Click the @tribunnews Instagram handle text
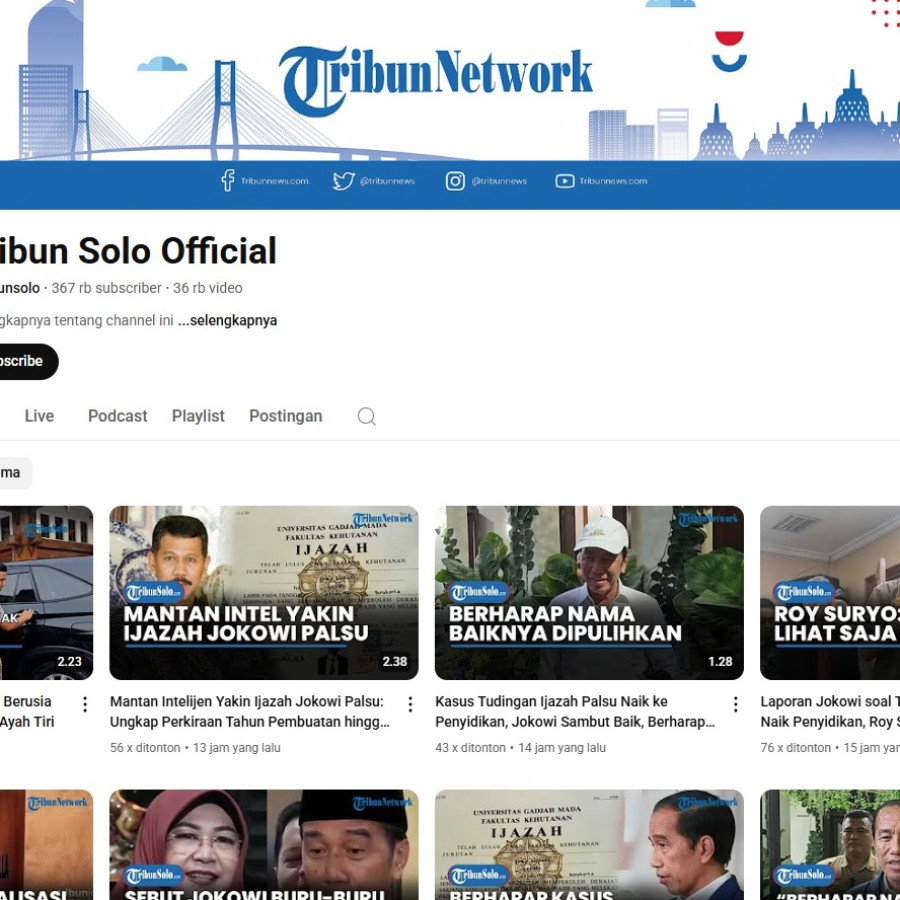Screen dimensions: 900x900 point(499,181)
